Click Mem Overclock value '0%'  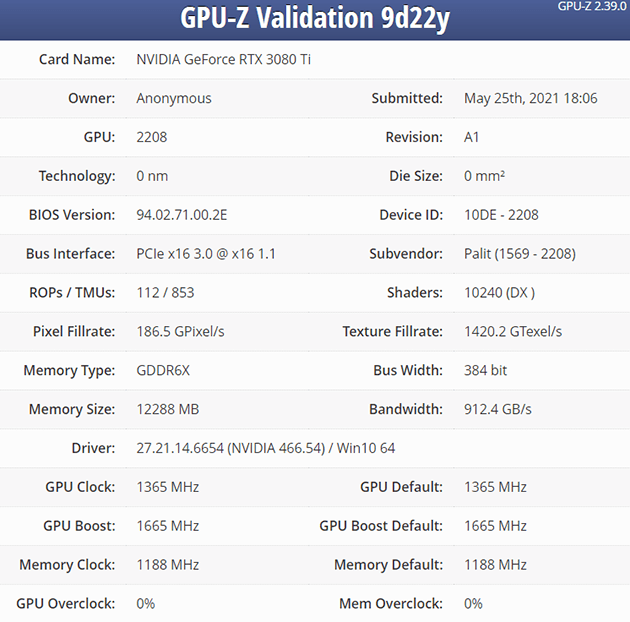pyautogui.click(x=473, y=604)
